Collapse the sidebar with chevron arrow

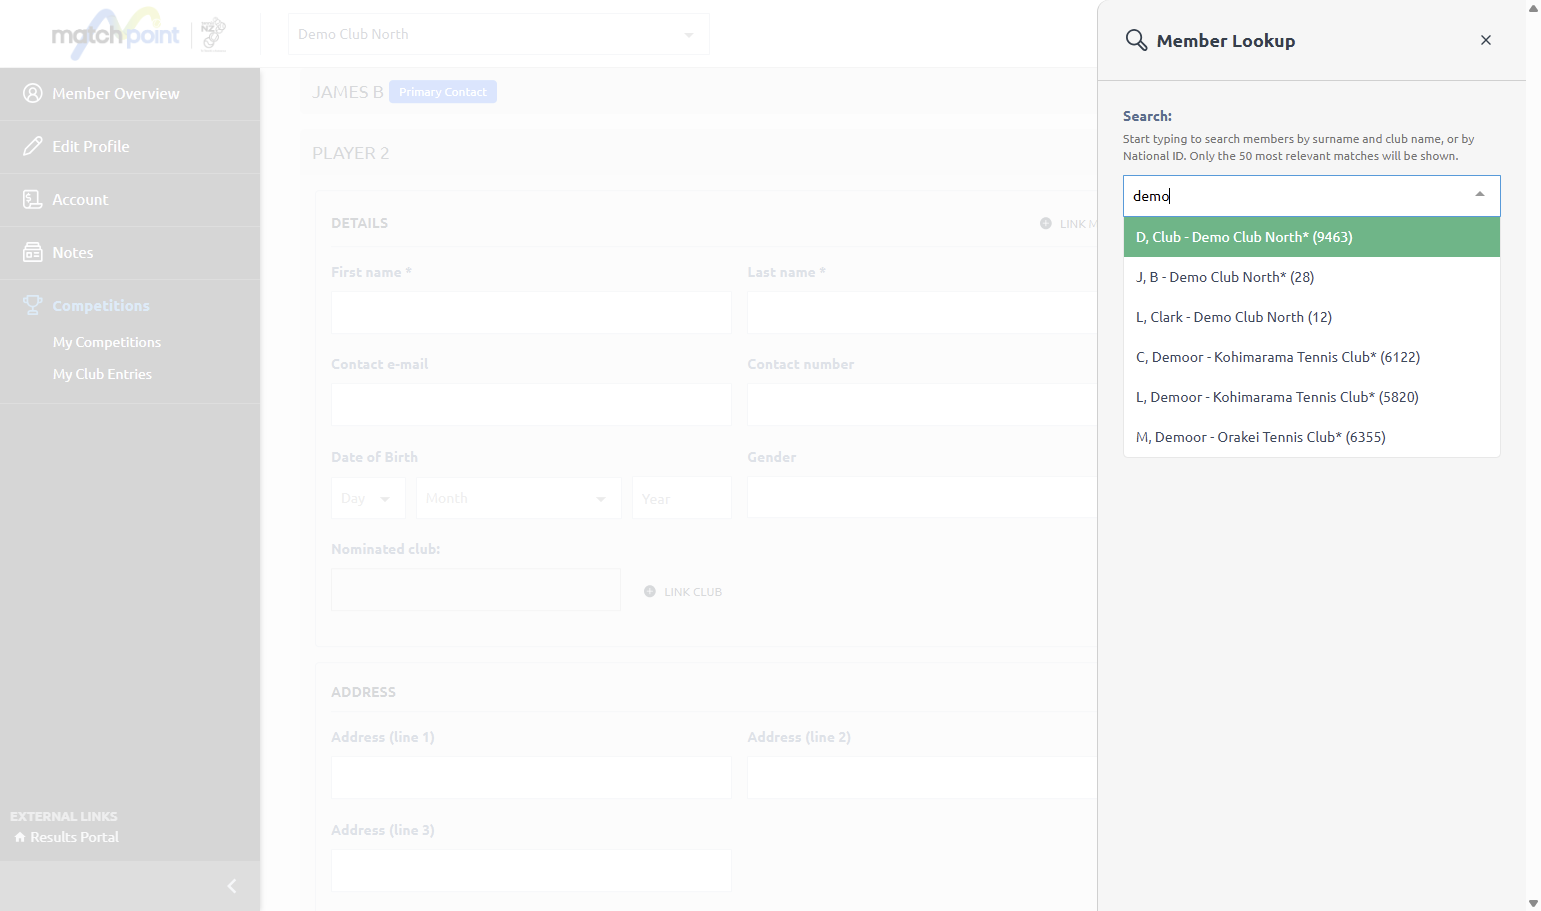point(232,886)
